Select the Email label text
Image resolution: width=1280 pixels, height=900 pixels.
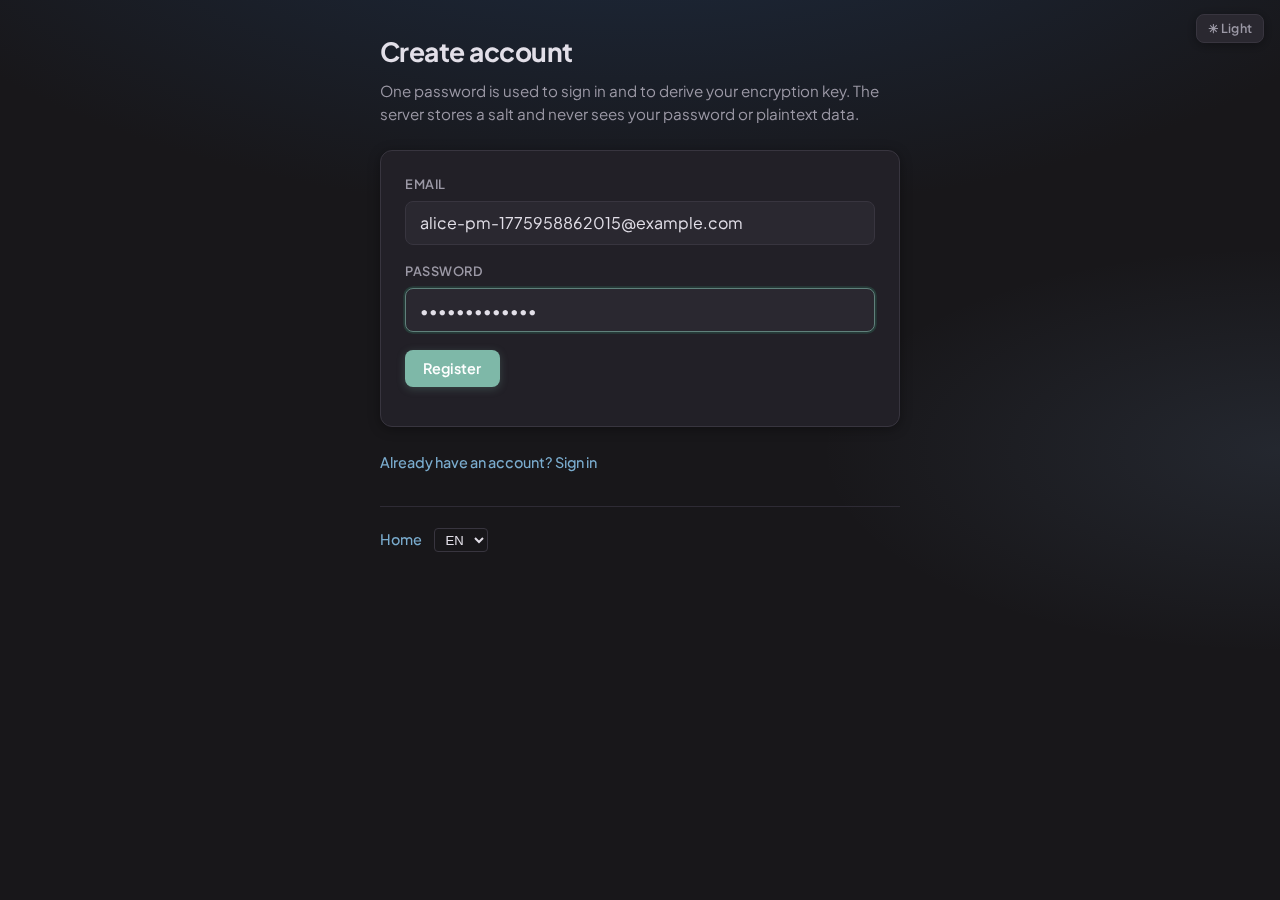425,184
